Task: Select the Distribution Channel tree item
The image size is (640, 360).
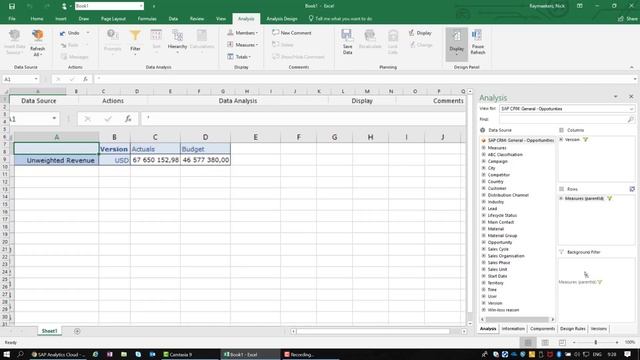Action: pyautogui.click(x=508, y=195)
